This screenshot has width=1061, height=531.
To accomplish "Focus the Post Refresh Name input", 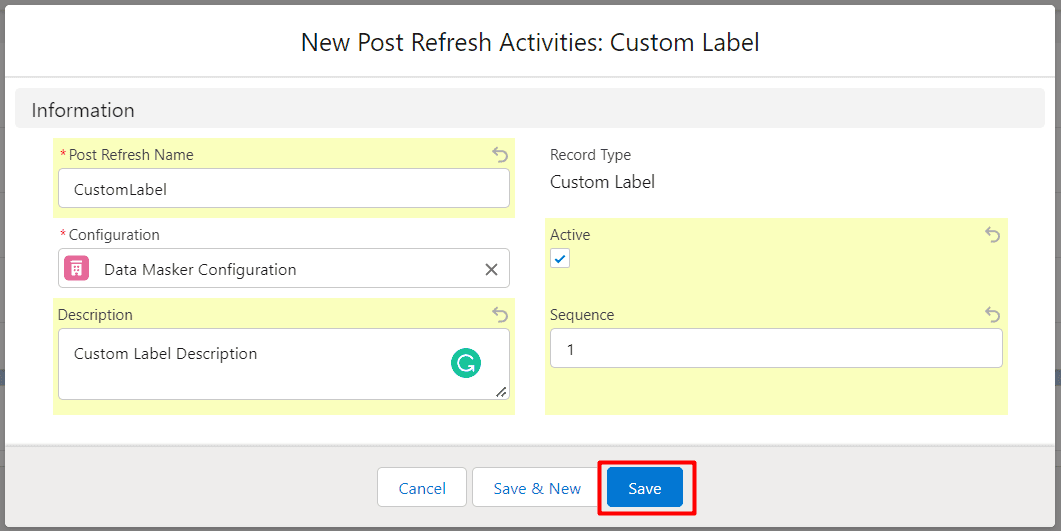I will click(x=284, y=188).
